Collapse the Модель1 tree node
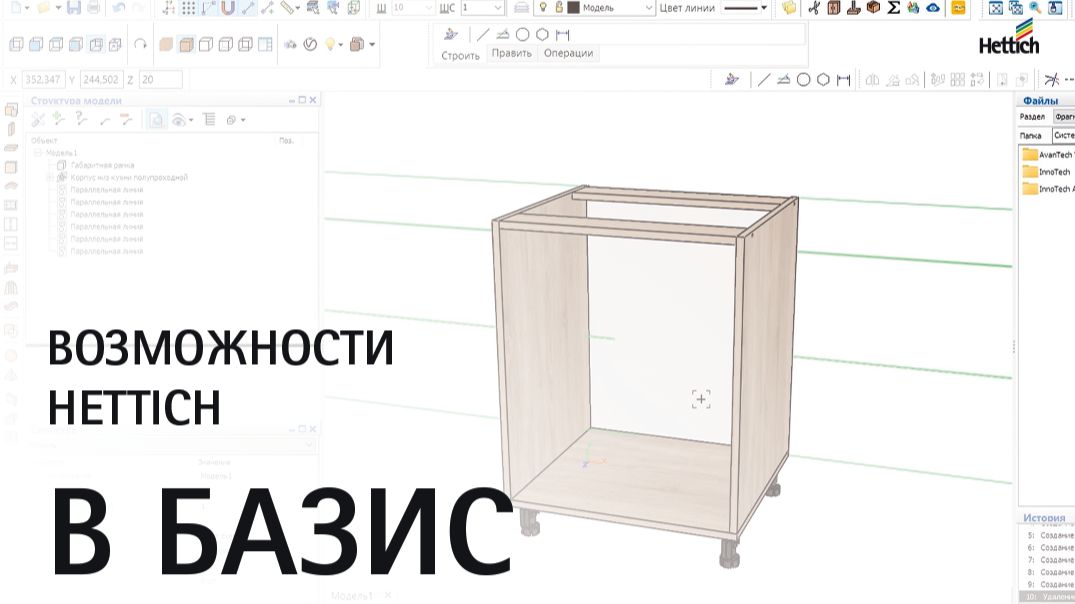The height and width of the screenshot is (604, 1075). [x=38, y=153]
